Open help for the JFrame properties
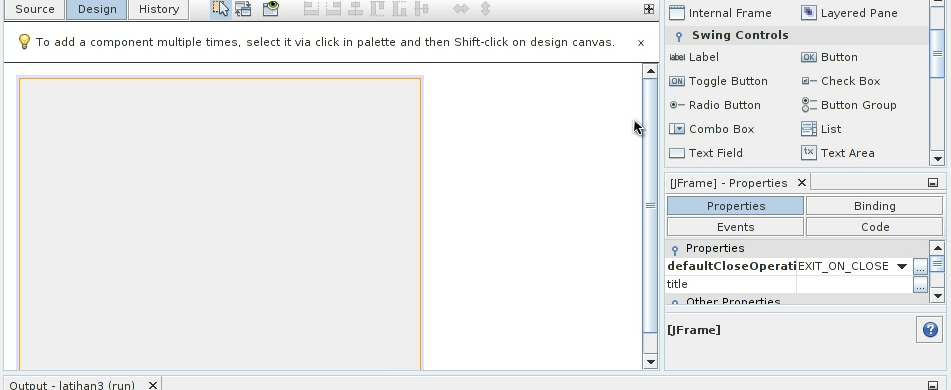The image size is (951, 390). (930, 329)
